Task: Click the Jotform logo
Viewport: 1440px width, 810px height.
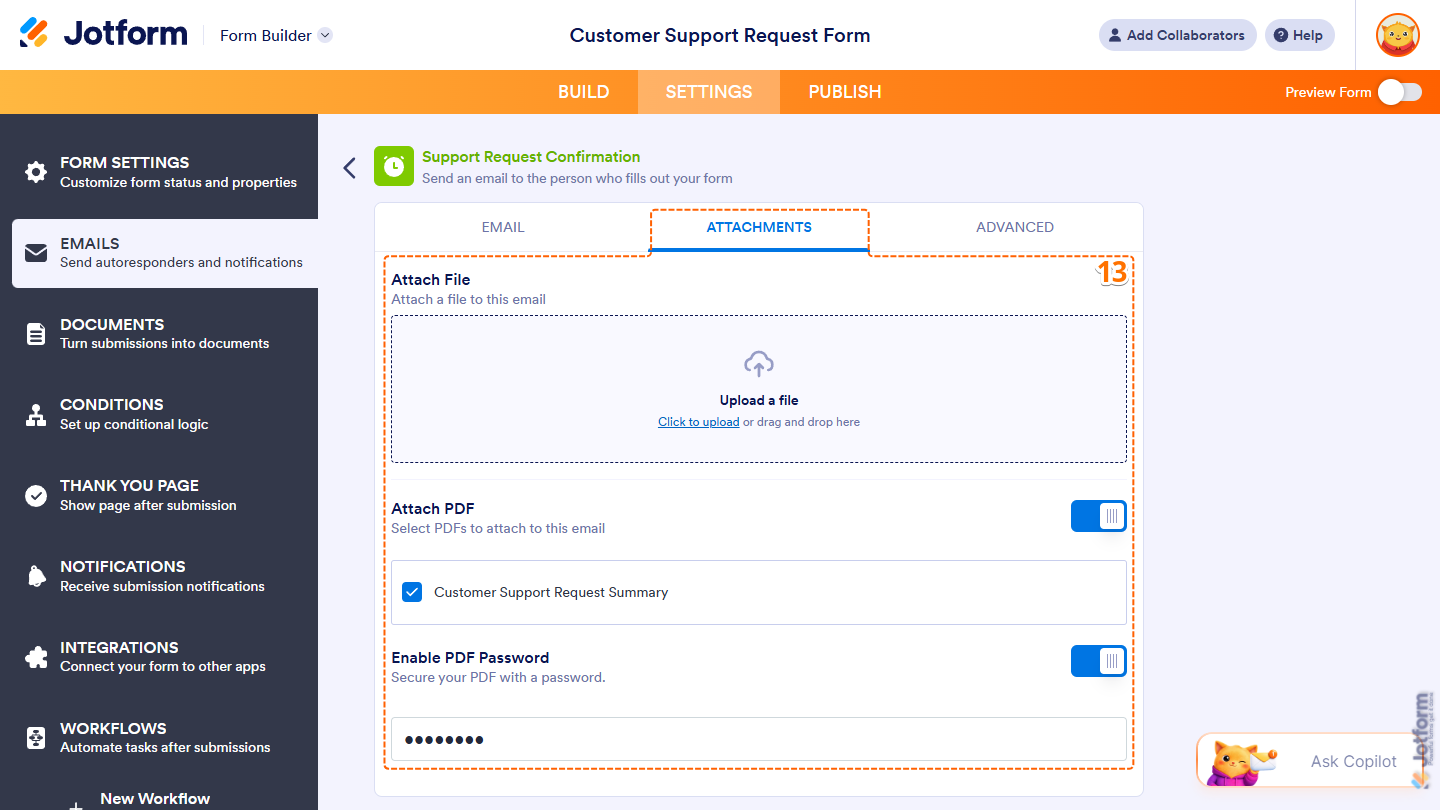Action: click(103, 34)
